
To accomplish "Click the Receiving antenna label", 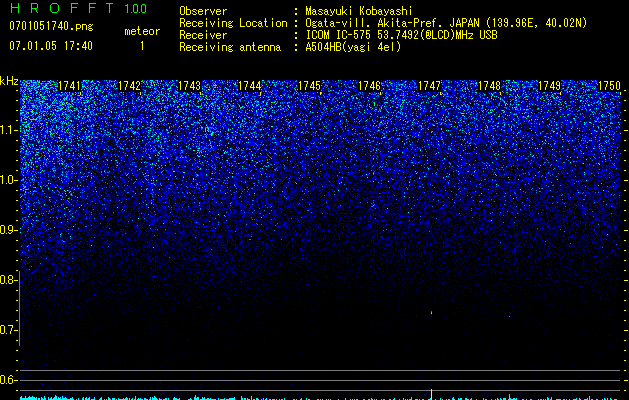I will 230,47.
